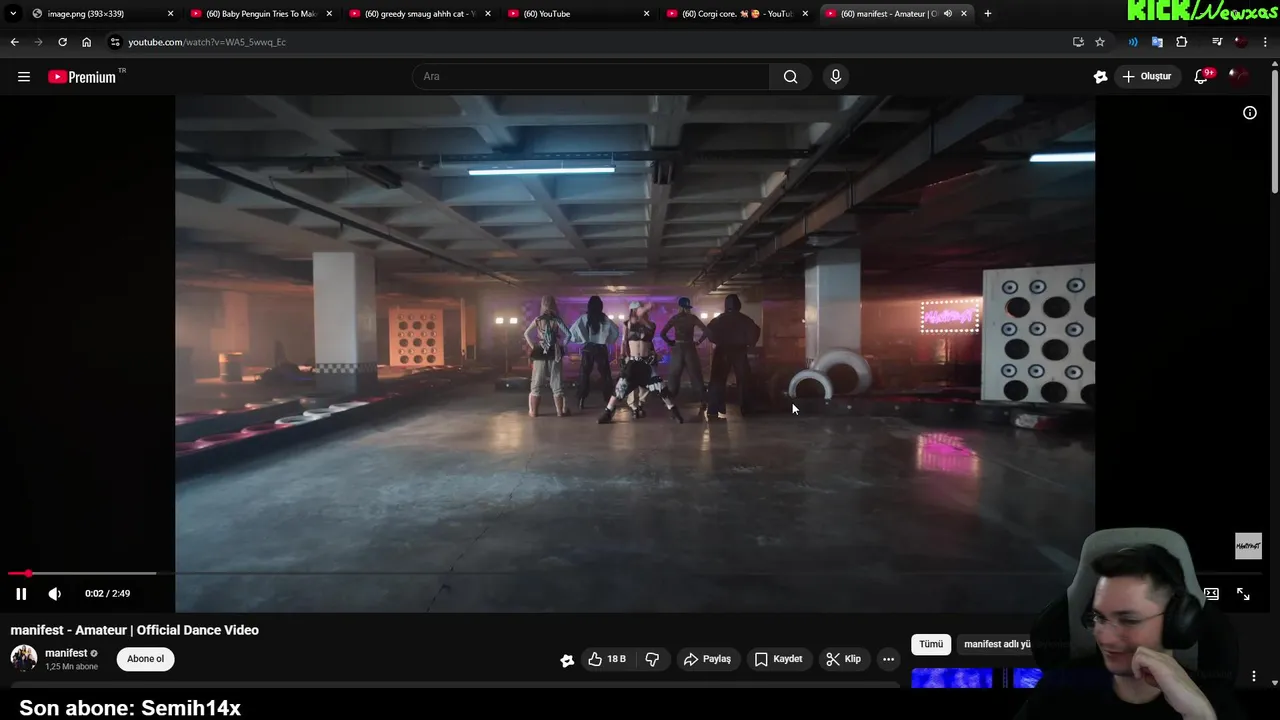This screenshot has width=1280, height=720.
Task: Open the YouTube account avatar menu
Action: coord(1240,77)
